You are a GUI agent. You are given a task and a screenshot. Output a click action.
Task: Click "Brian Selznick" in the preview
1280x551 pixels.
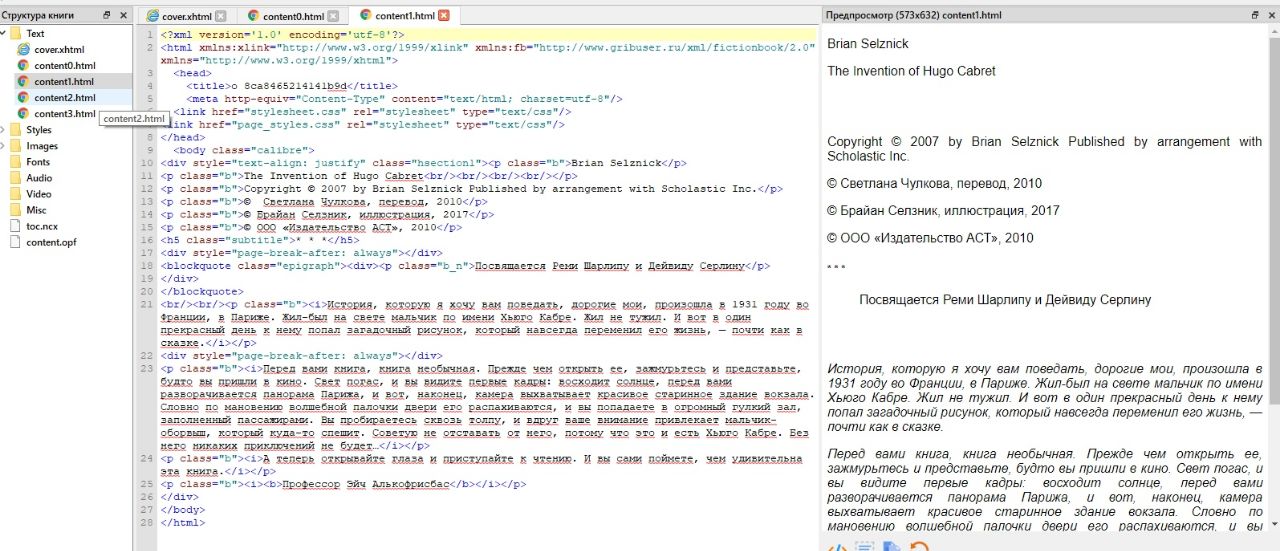click(868, 44)
